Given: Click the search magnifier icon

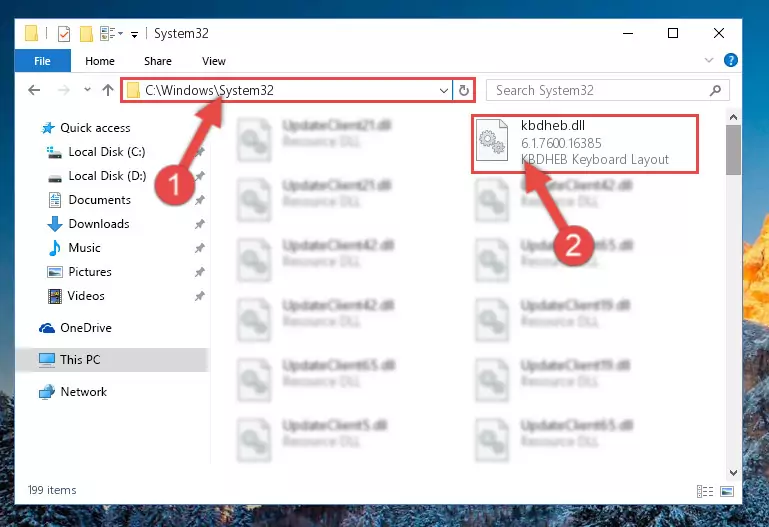Looking at the screenshot, I should (x=715, y=90).
